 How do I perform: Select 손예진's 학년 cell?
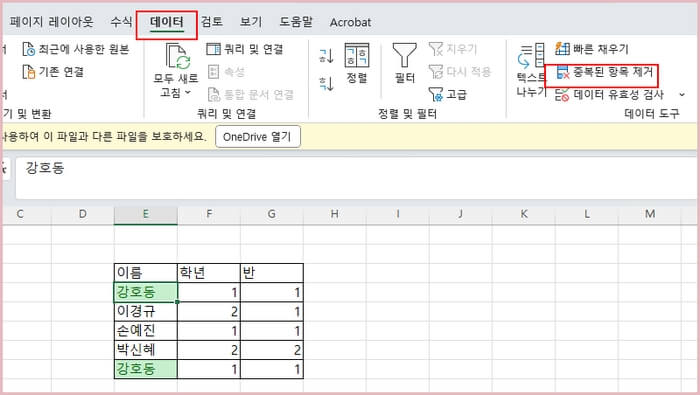point(208,330)
